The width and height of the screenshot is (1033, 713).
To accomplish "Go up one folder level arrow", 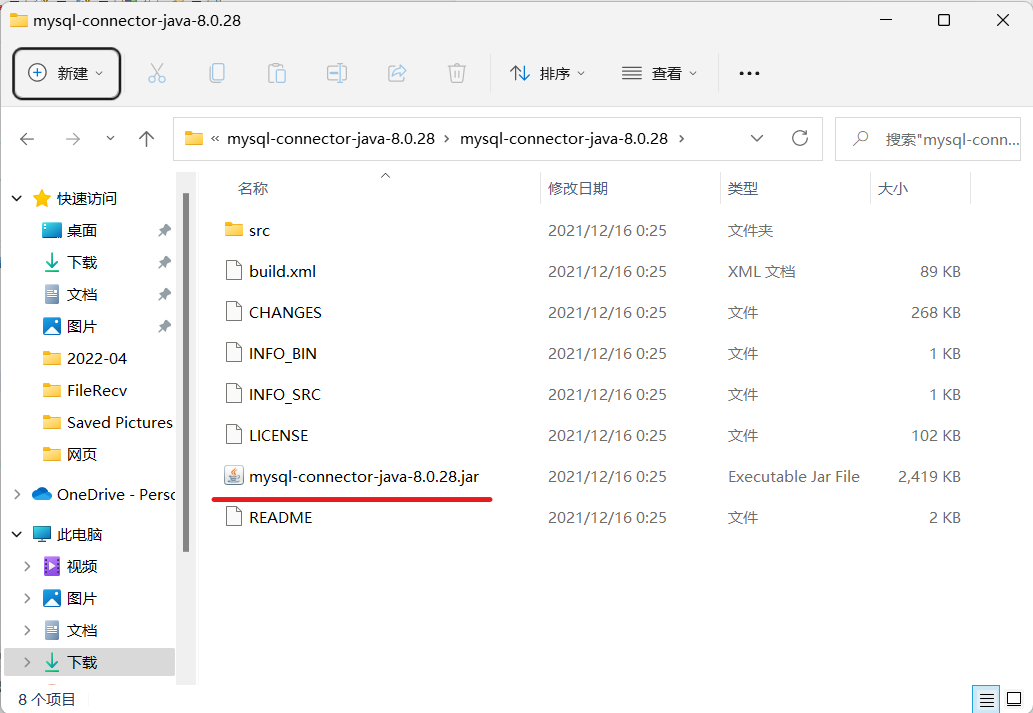I will tap(146, 138).
